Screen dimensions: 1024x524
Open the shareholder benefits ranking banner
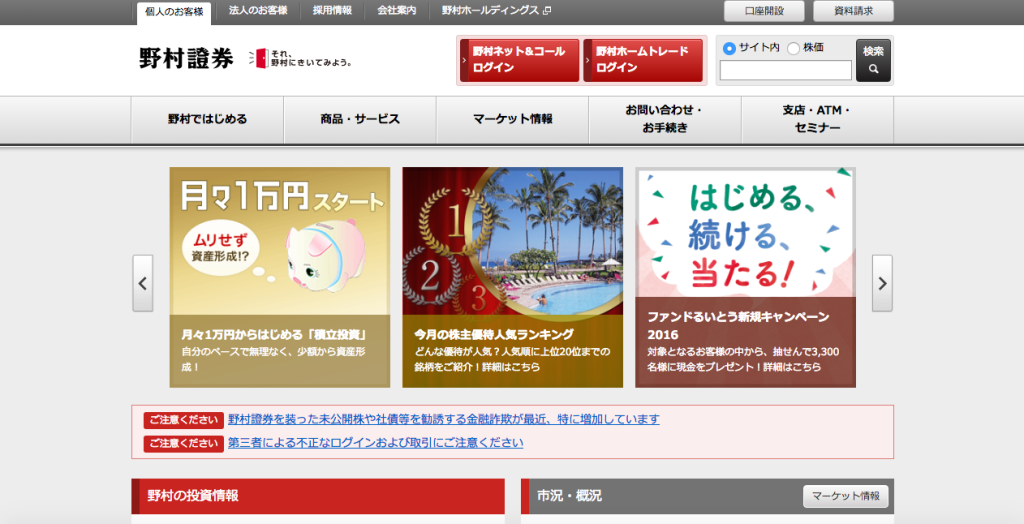(512, 277)
